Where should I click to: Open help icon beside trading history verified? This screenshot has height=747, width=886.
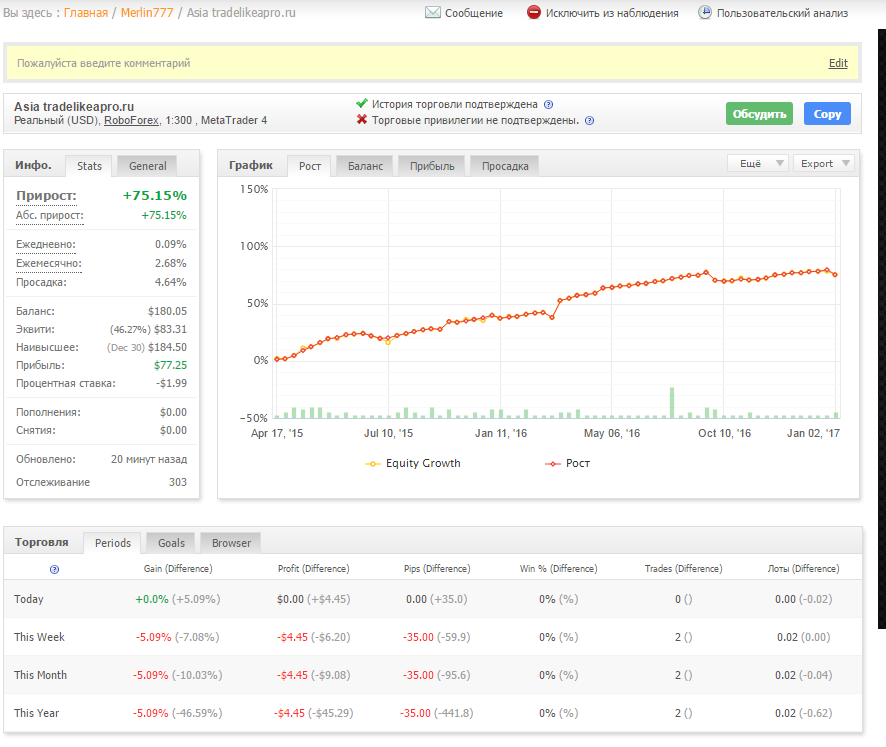(x=548, y=105)
